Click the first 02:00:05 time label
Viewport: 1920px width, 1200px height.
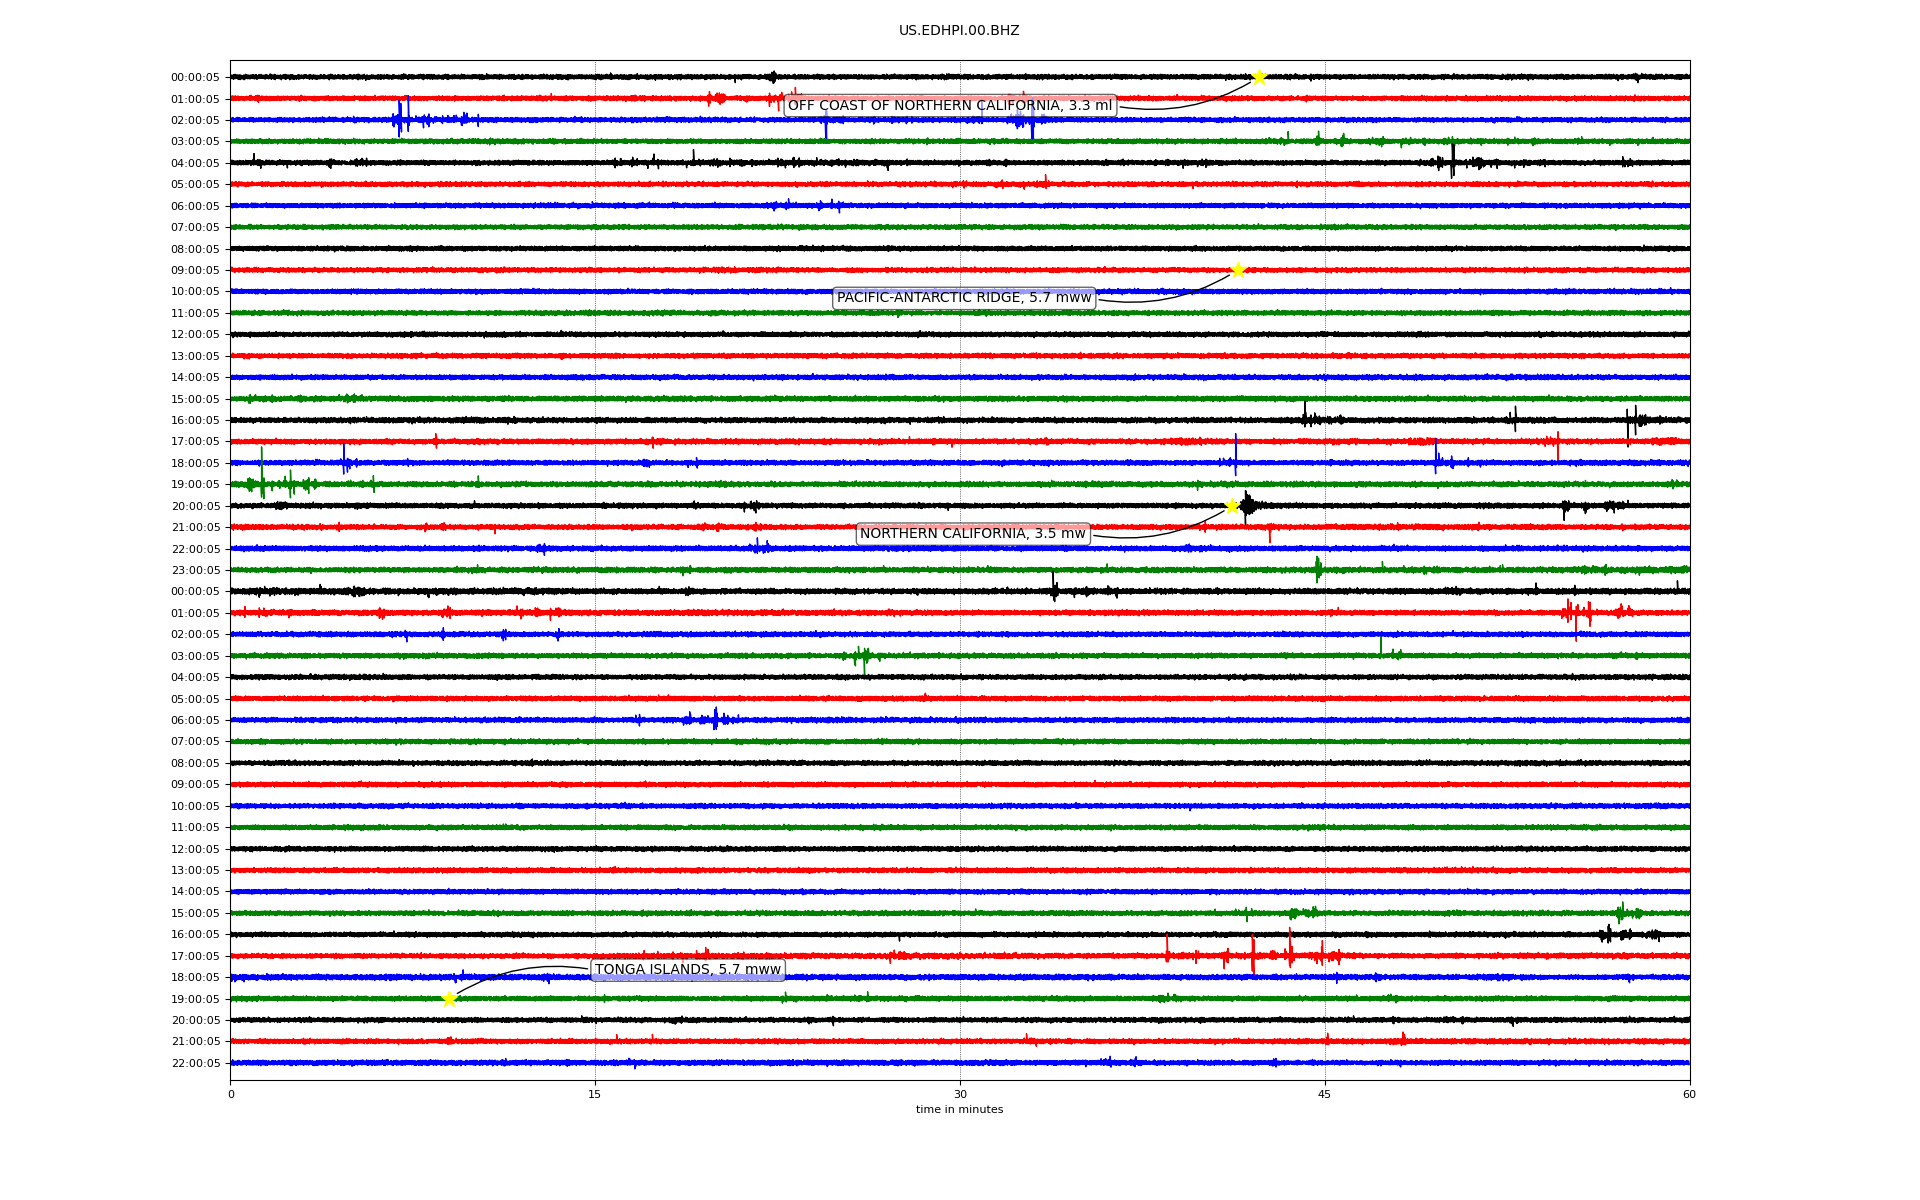tap(195, 121)
